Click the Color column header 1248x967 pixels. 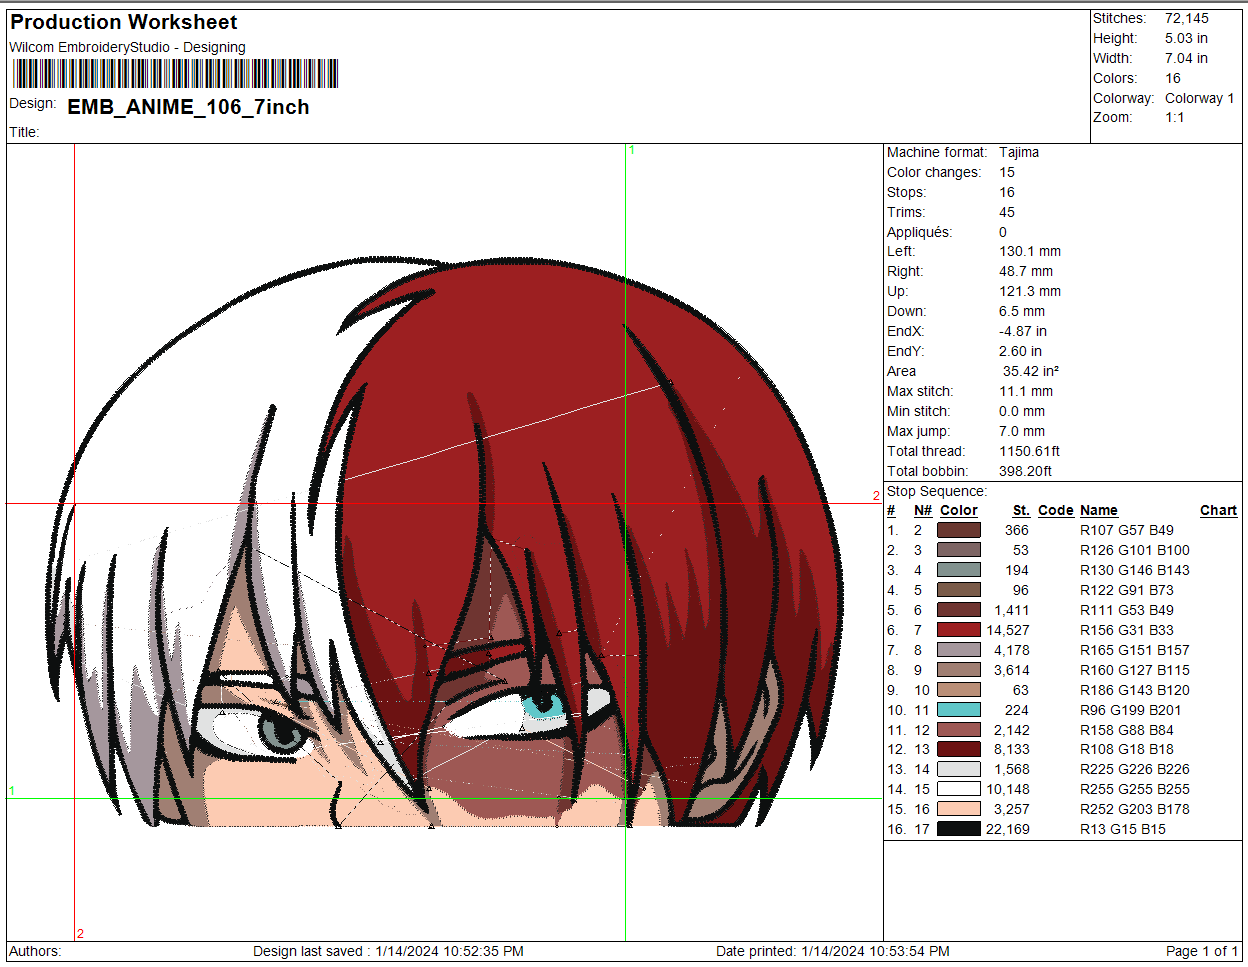(958, 510)
